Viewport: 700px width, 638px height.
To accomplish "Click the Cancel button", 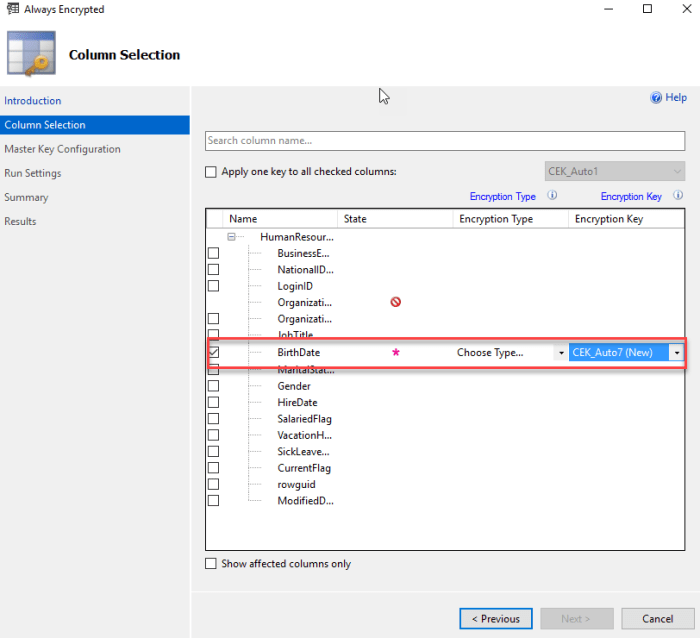I will [657, 619].
